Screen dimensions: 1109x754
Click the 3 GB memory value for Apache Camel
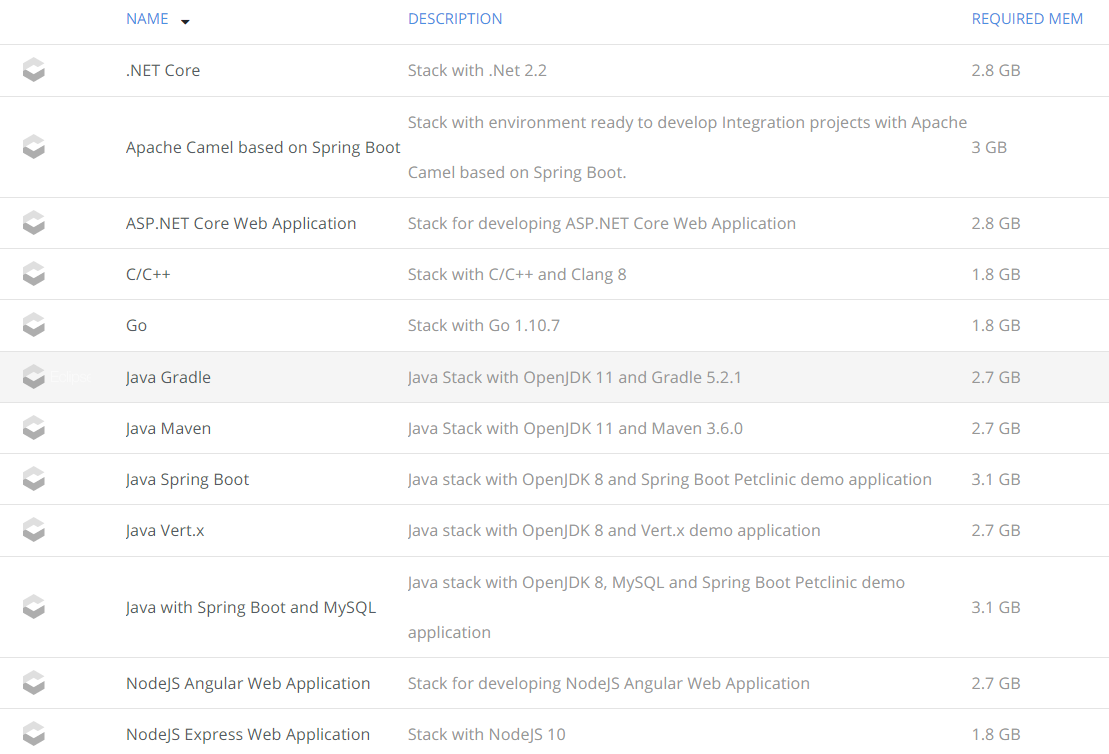click(989, 148)
